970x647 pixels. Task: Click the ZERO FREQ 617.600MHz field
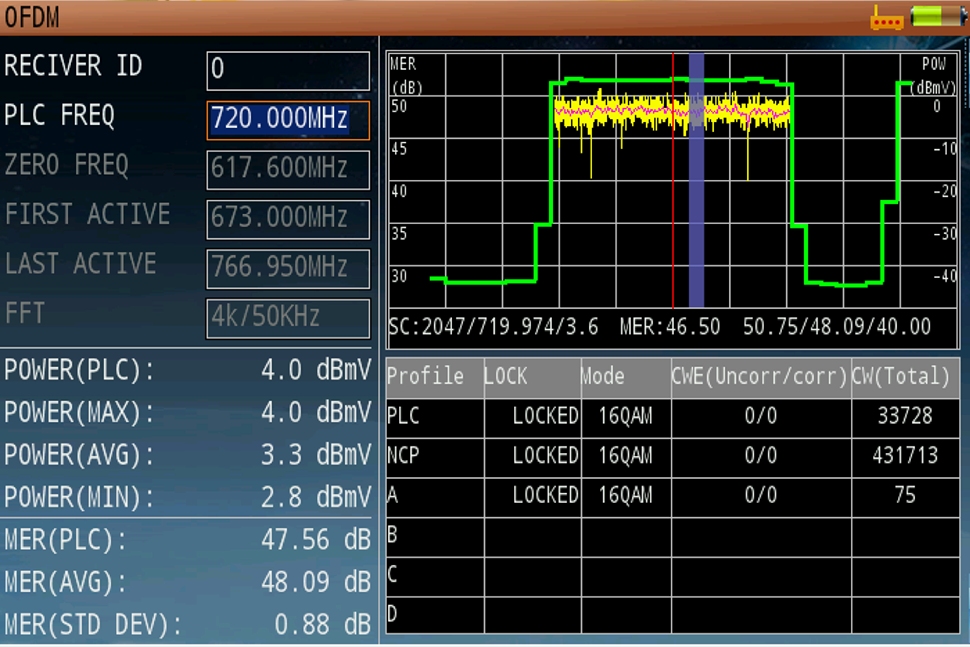(x=288, y=169)
